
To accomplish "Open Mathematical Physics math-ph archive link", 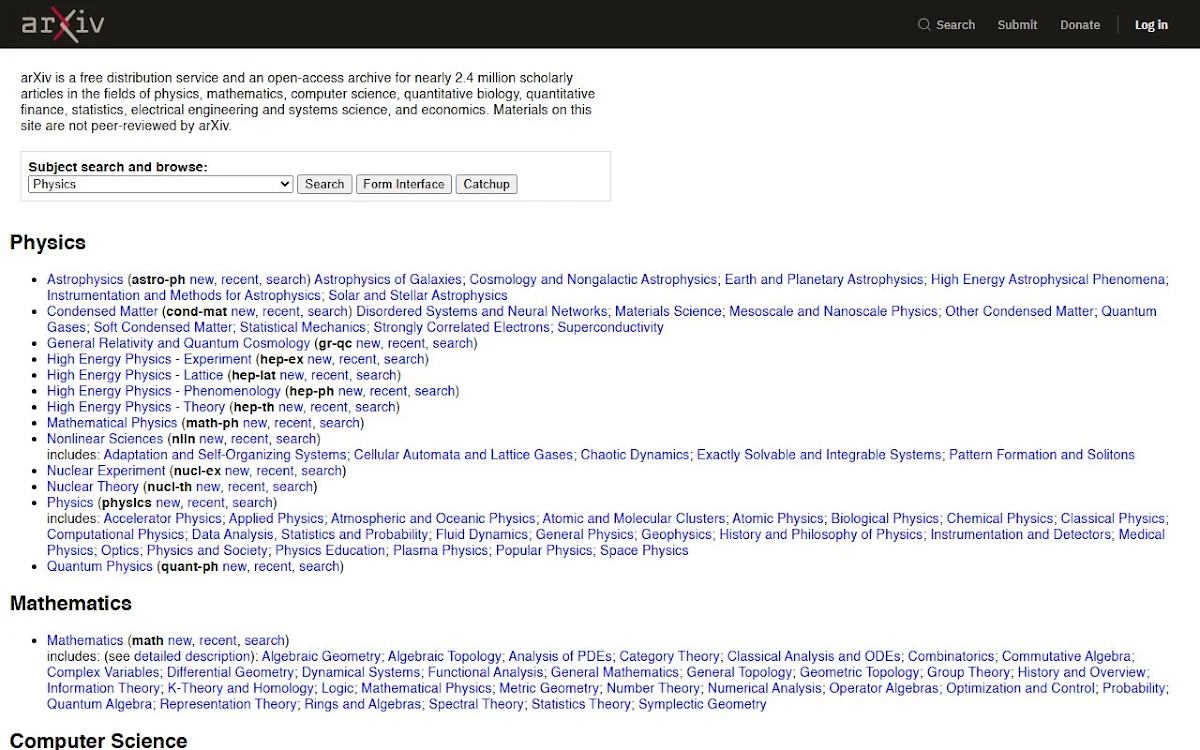I will [112, 423].
